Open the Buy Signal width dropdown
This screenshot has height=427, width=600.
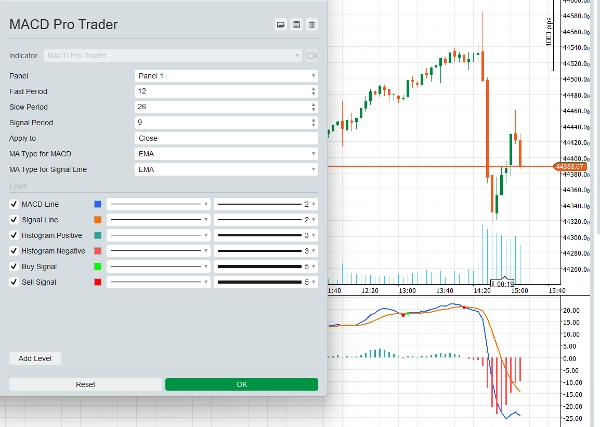point(266,267)
